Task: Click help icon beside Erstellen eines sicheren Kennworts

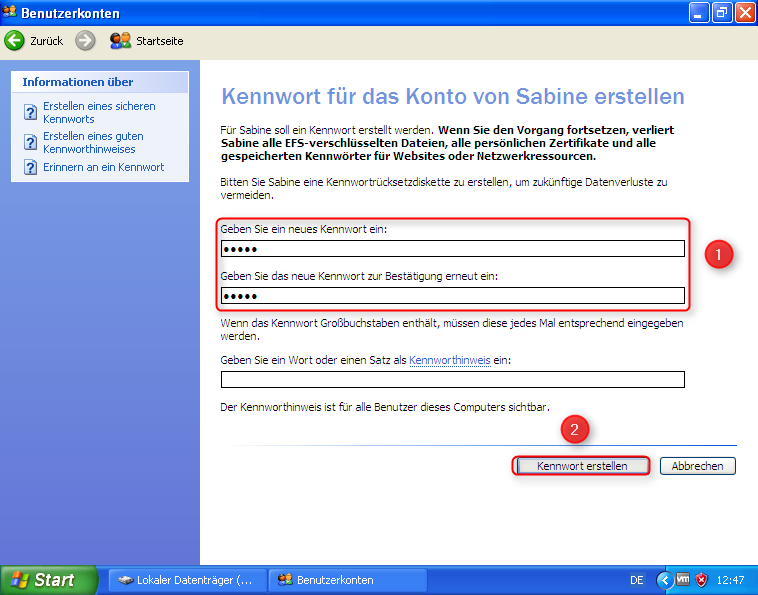Action: pyautogui.click(x=30, y=113)
